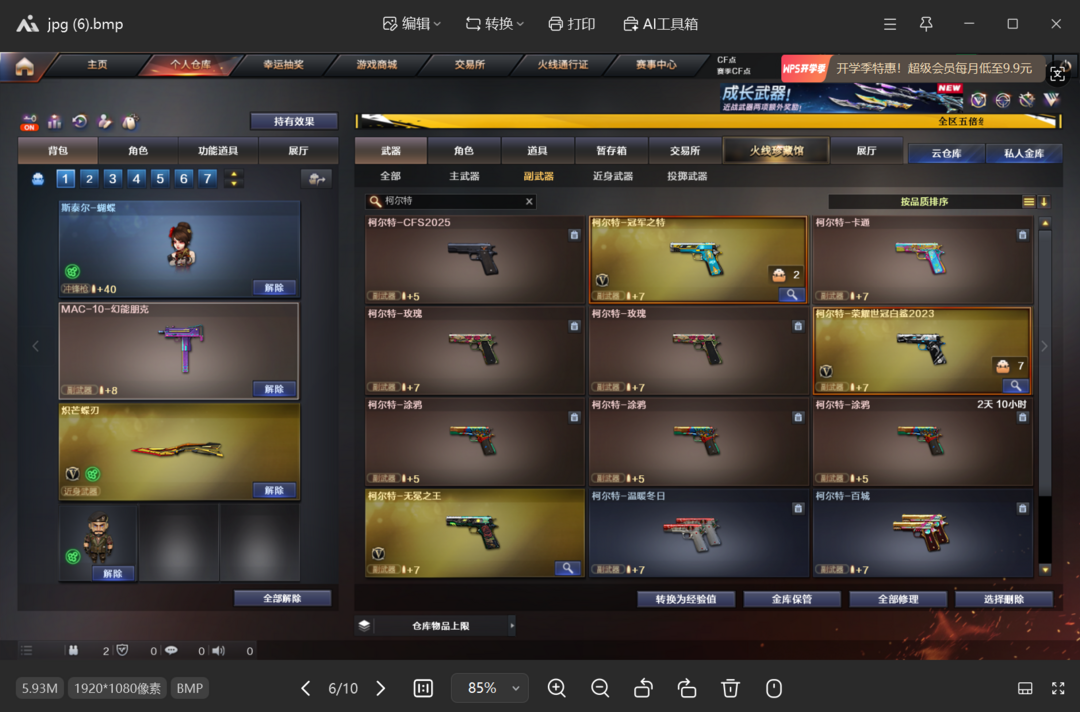Switch to the 暂存箱 tab
Screen dimensions: 1080x712
(x=611, y=150)
